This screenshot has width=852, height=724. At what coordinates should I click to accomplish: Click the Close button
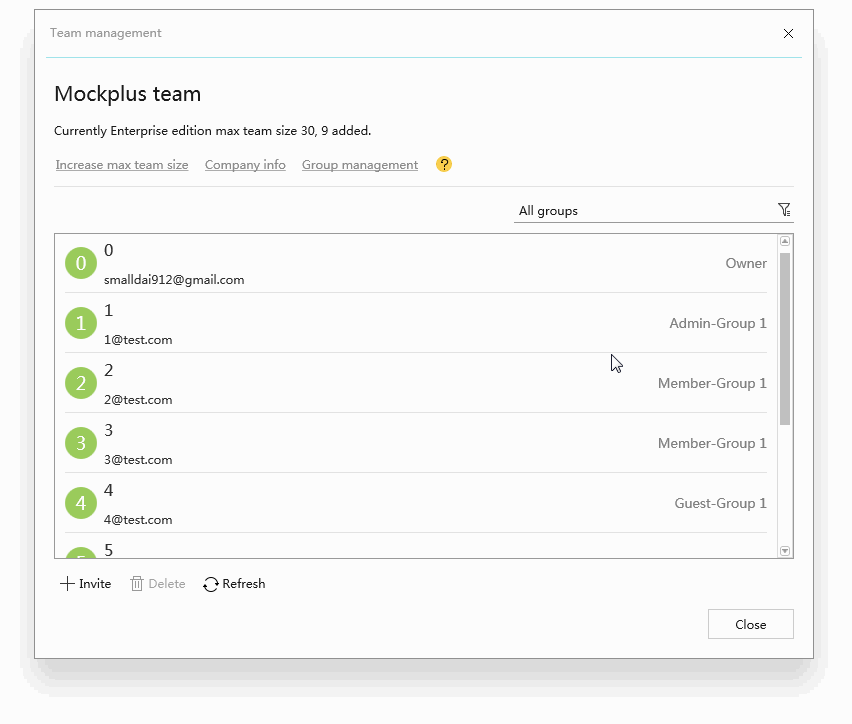click(x=750, y=624)
